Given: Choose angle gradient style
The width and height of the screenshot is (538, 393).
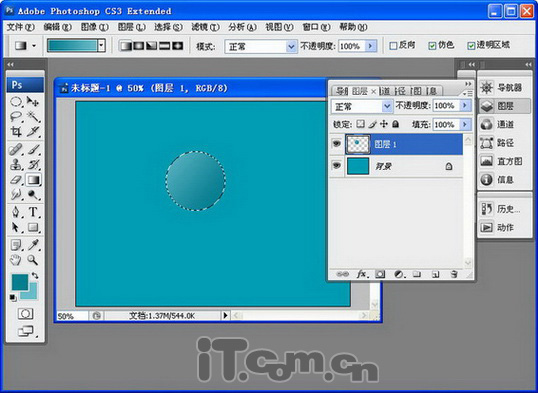Looking at the screenshot, I should coord(151,46).
